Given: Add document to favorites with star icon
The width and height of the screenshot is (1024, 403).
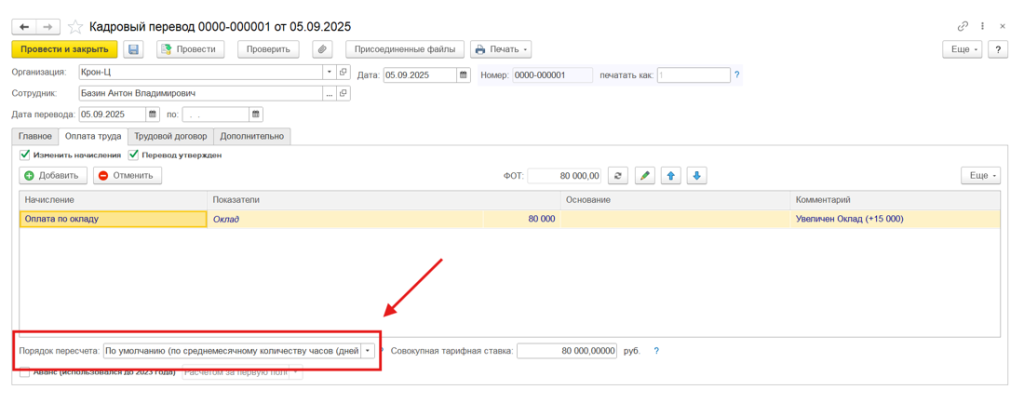Looking at the screenshot, I should click(76, 27).
